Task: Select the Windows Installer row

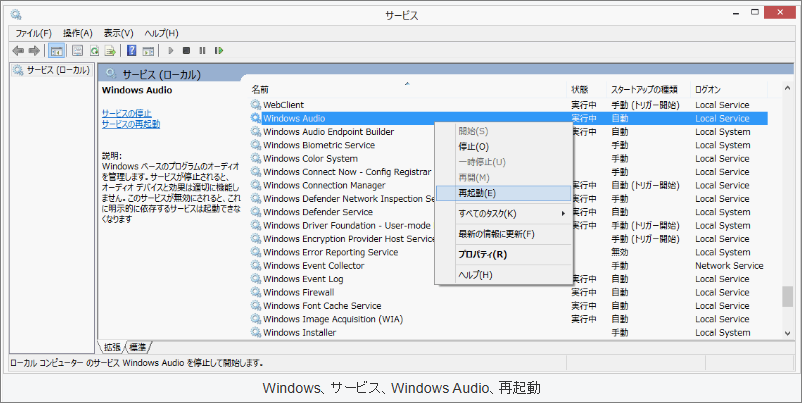Action: 509,332
